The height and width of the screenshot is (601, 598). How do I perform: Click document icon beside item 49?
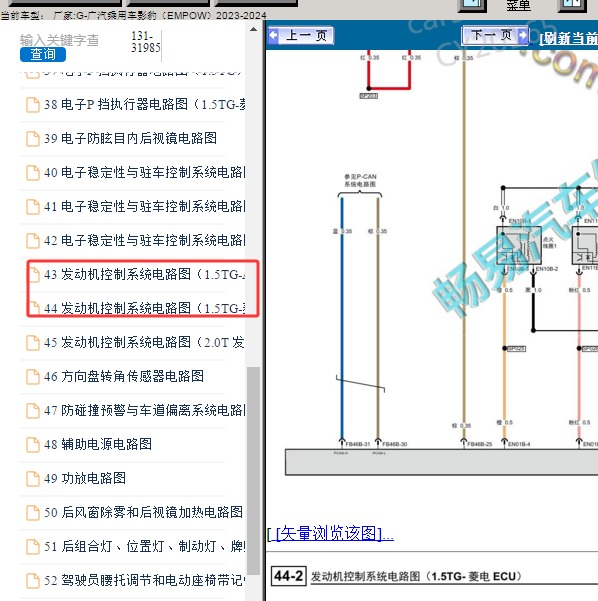[x=33, y=478]
